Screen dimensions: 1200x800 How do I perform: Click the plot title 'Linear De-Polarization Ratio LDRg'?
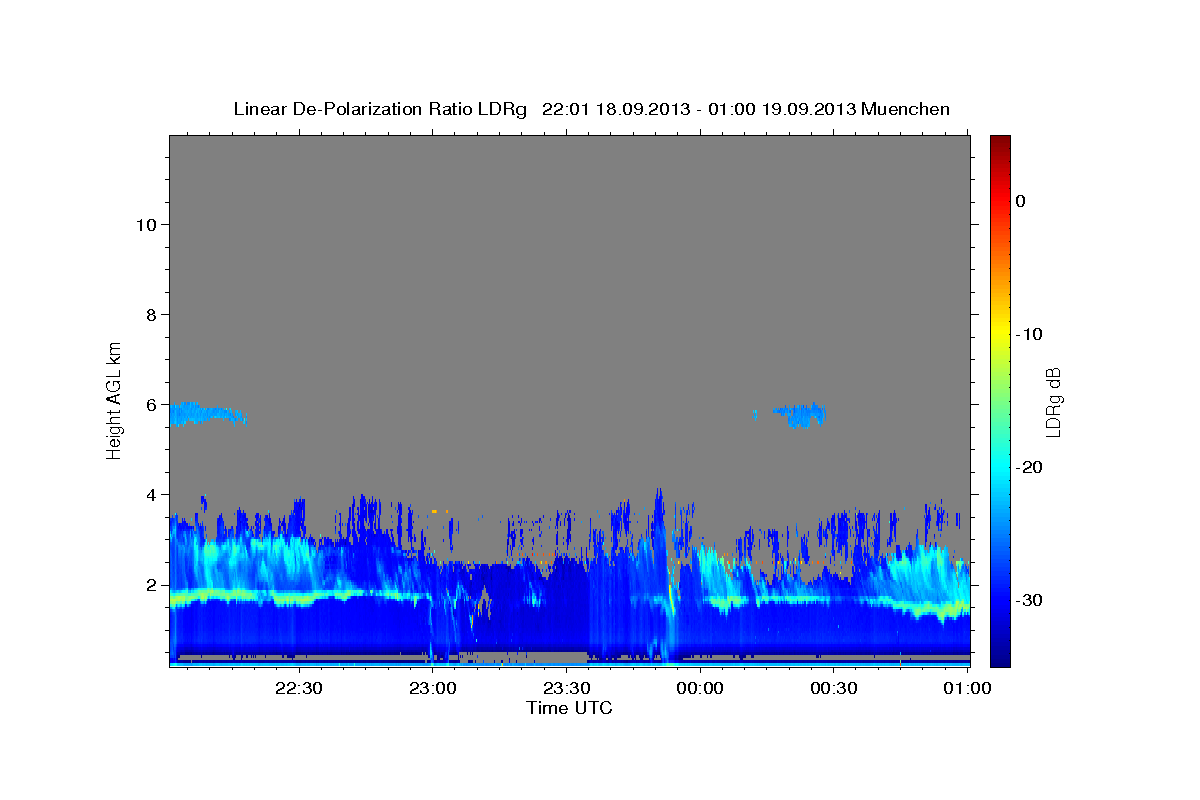[x=379, y=109]
